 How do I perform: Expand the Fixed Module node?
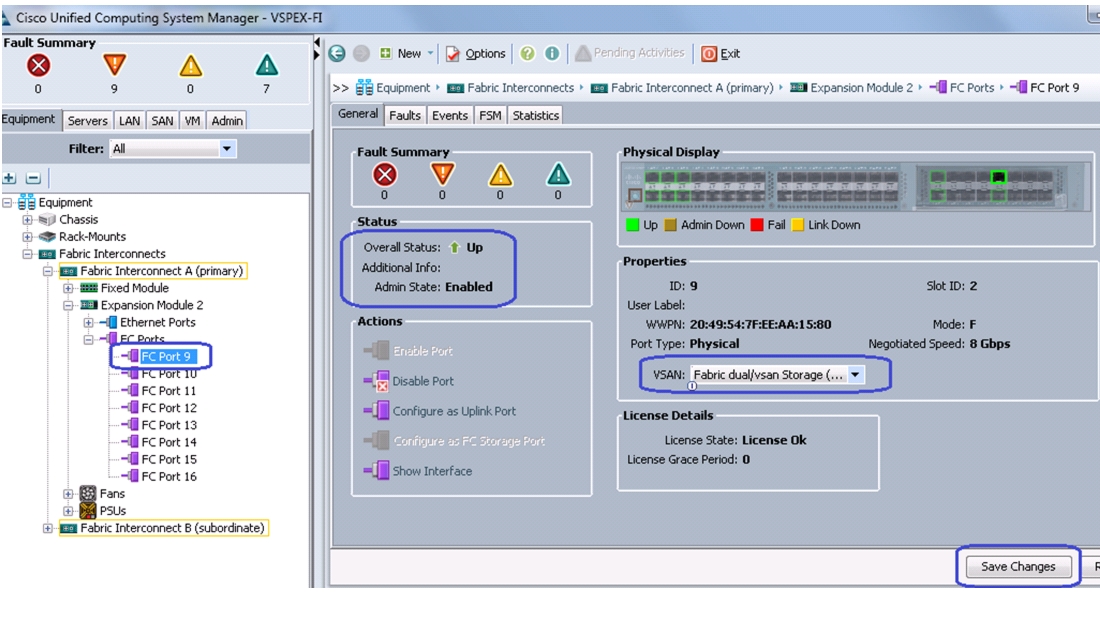[x=68, y=288]
